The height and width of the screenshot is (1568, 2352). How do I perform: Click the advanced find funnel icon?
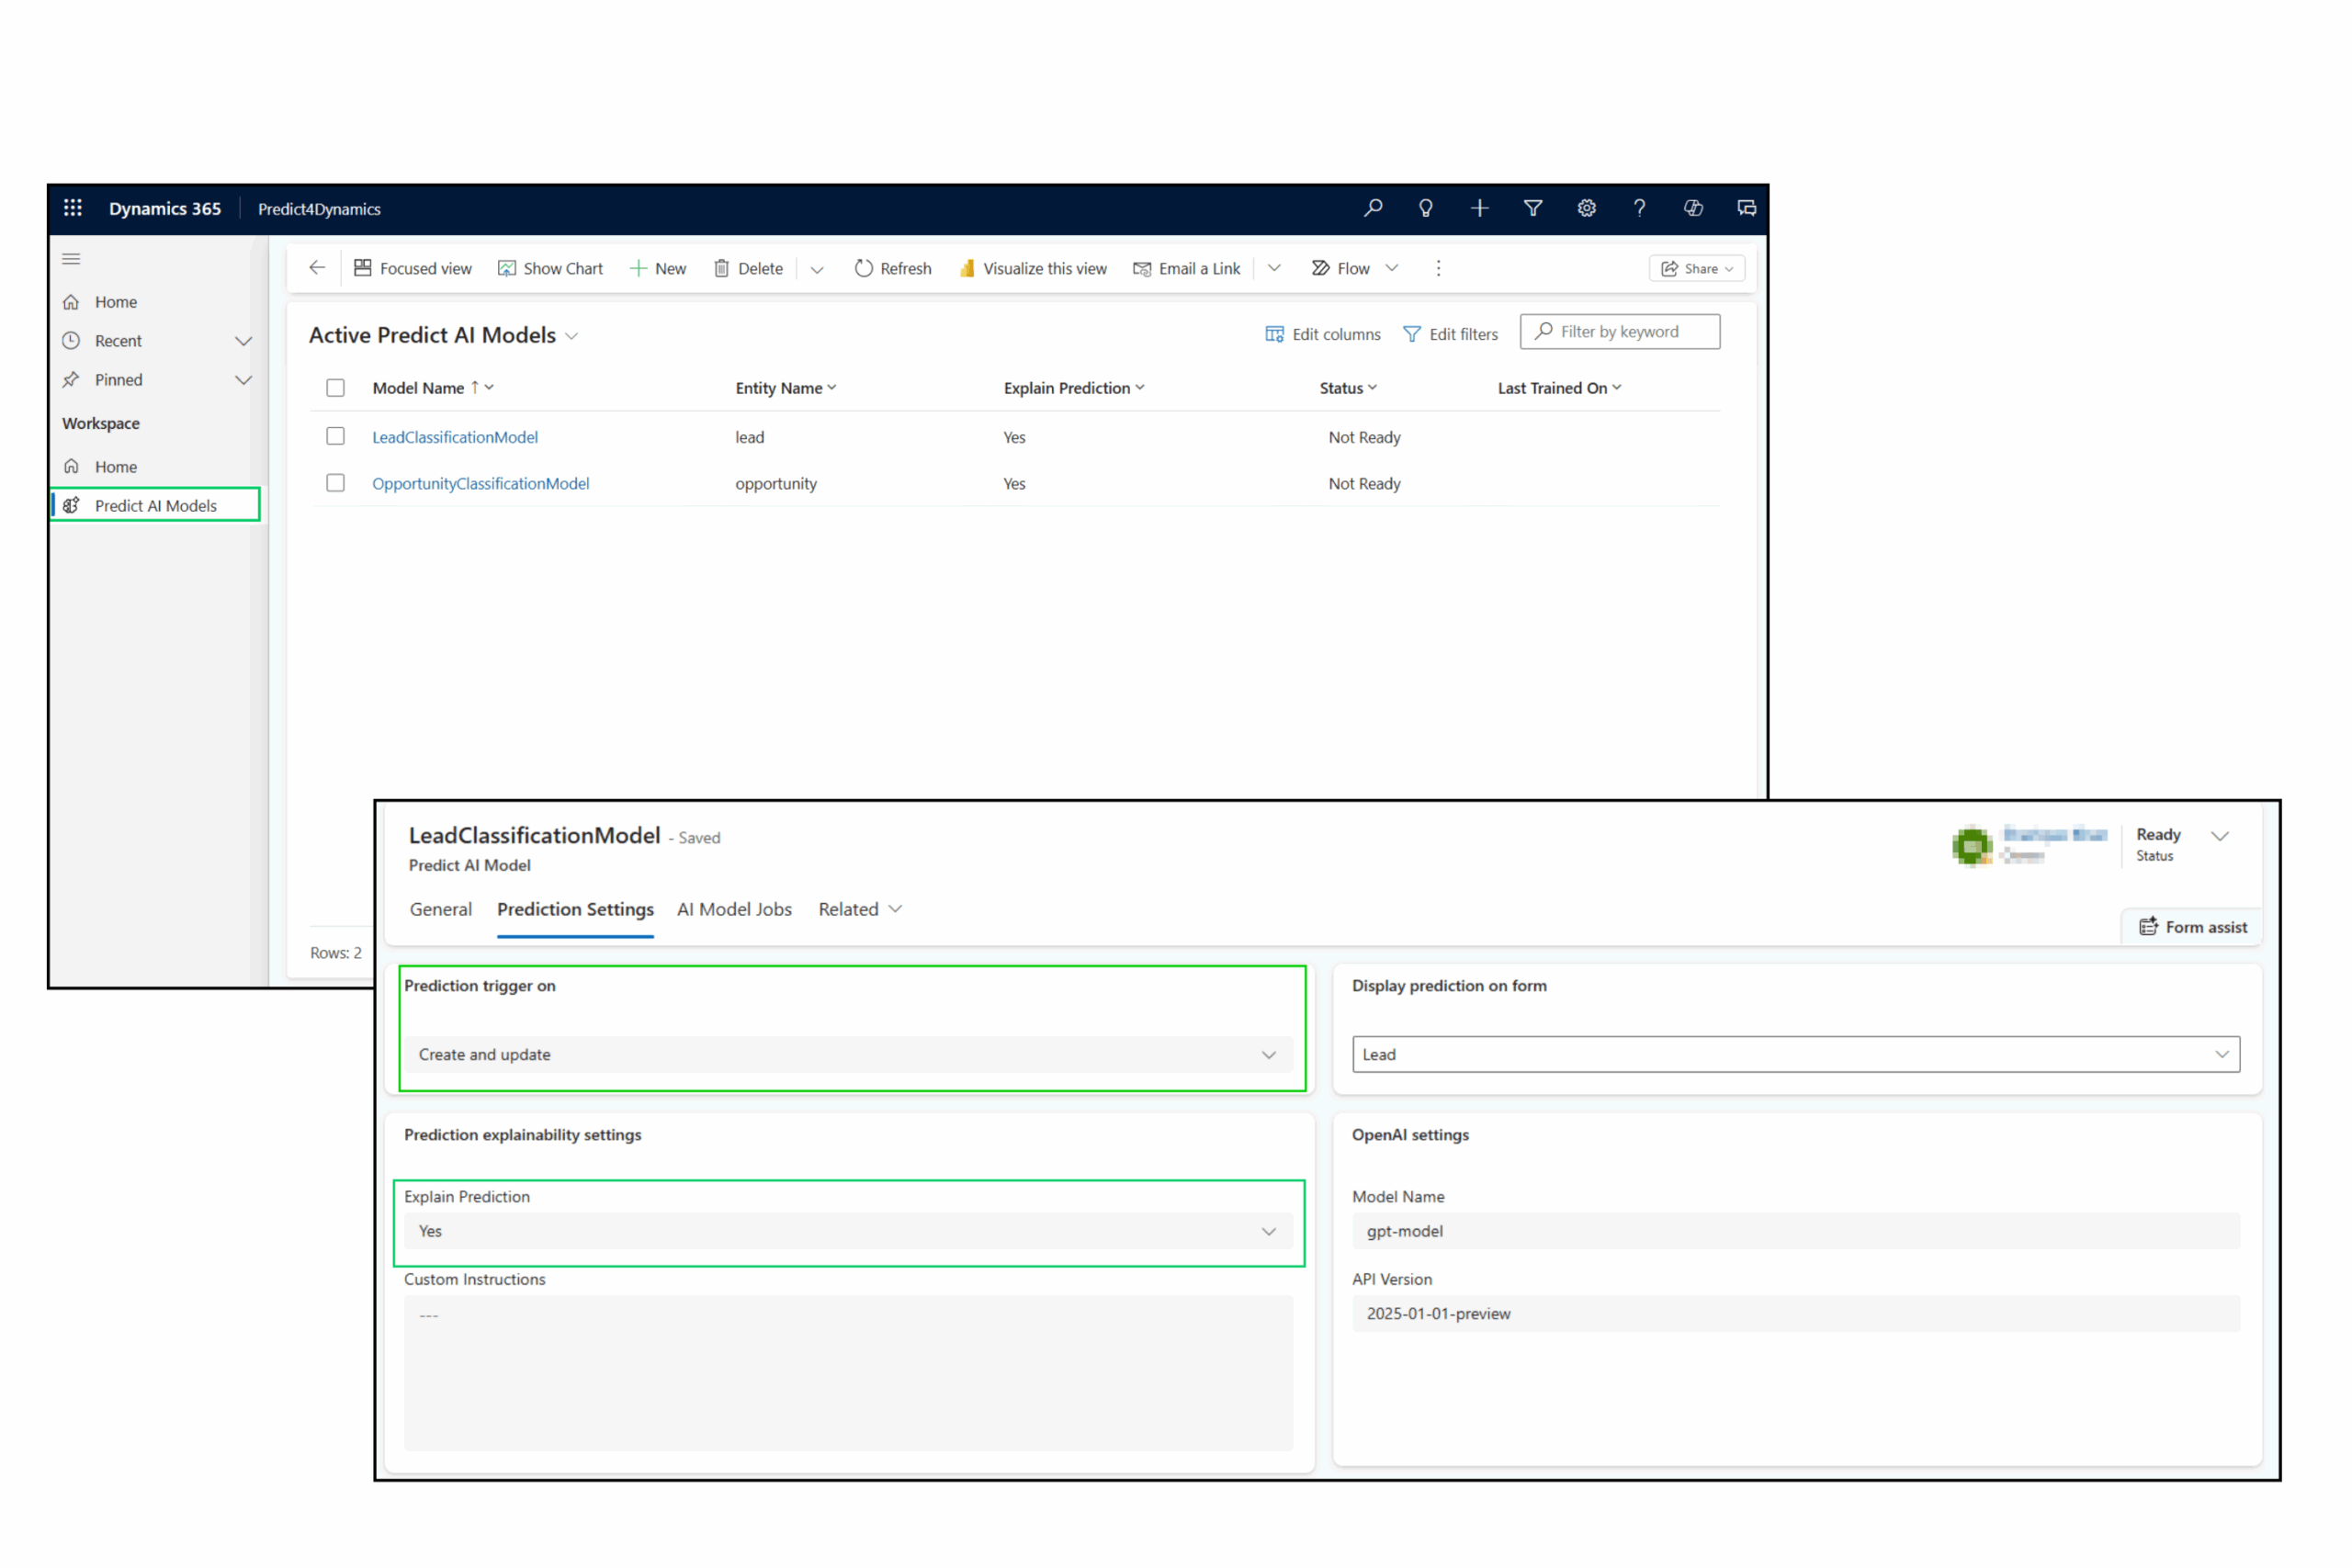pos(1533,208)
